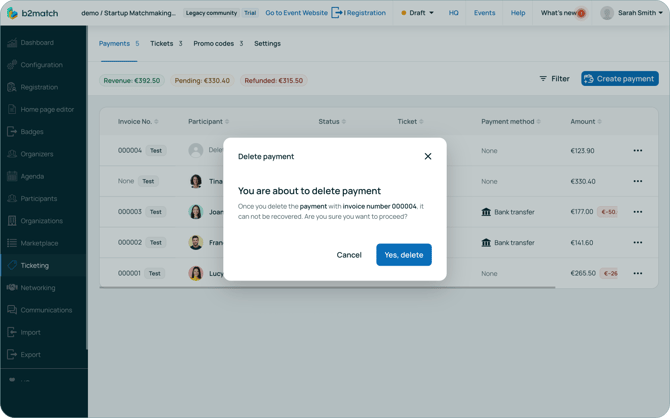Click invoice number 000001

129,273
